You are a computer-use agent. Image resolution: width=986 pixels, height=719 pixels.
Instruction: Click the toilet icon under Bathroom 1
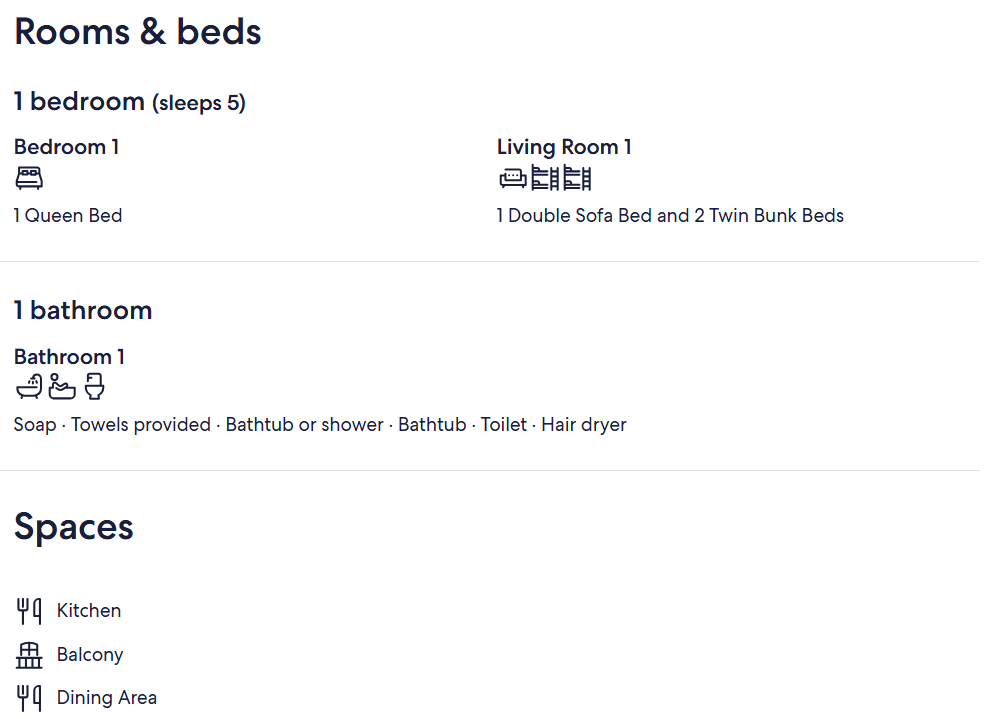pos(94,387)
